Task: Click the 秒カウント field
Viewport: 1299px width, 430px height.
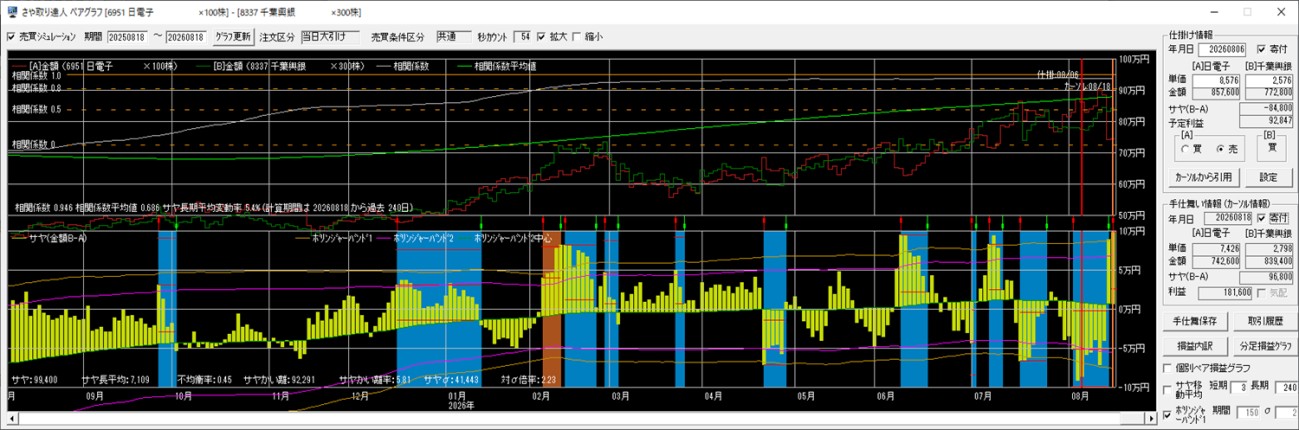Action: [523, 37]
